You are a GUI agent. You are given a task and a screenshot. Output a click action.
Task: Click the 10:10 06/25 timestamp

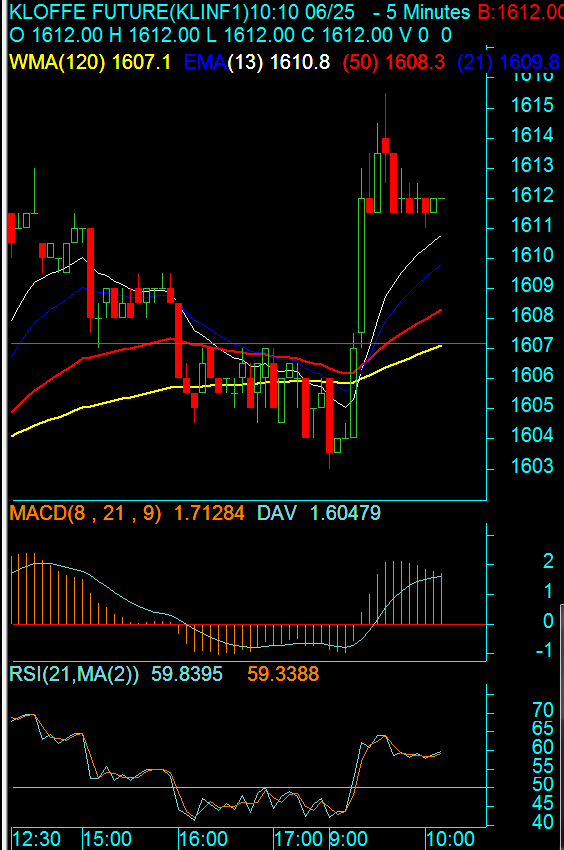tap(303, 12)
